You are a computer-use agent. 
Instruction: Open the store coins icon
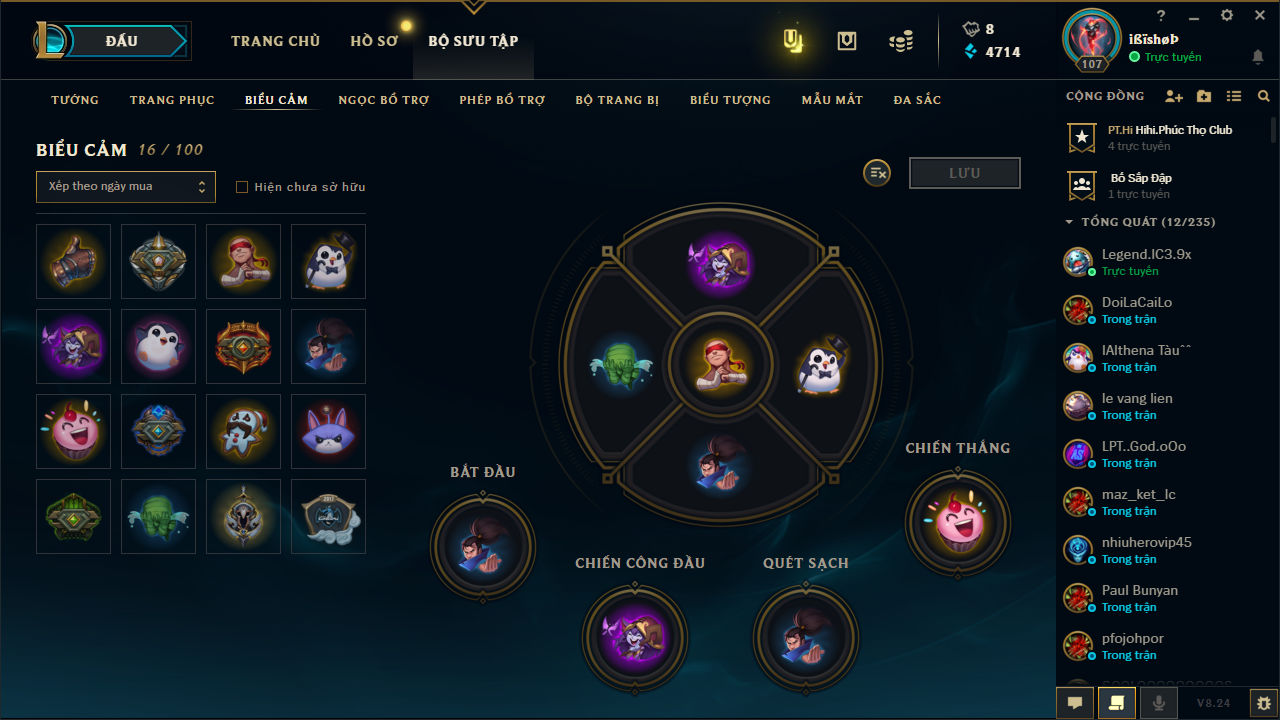pyautogui.click(x=901, y=41)
